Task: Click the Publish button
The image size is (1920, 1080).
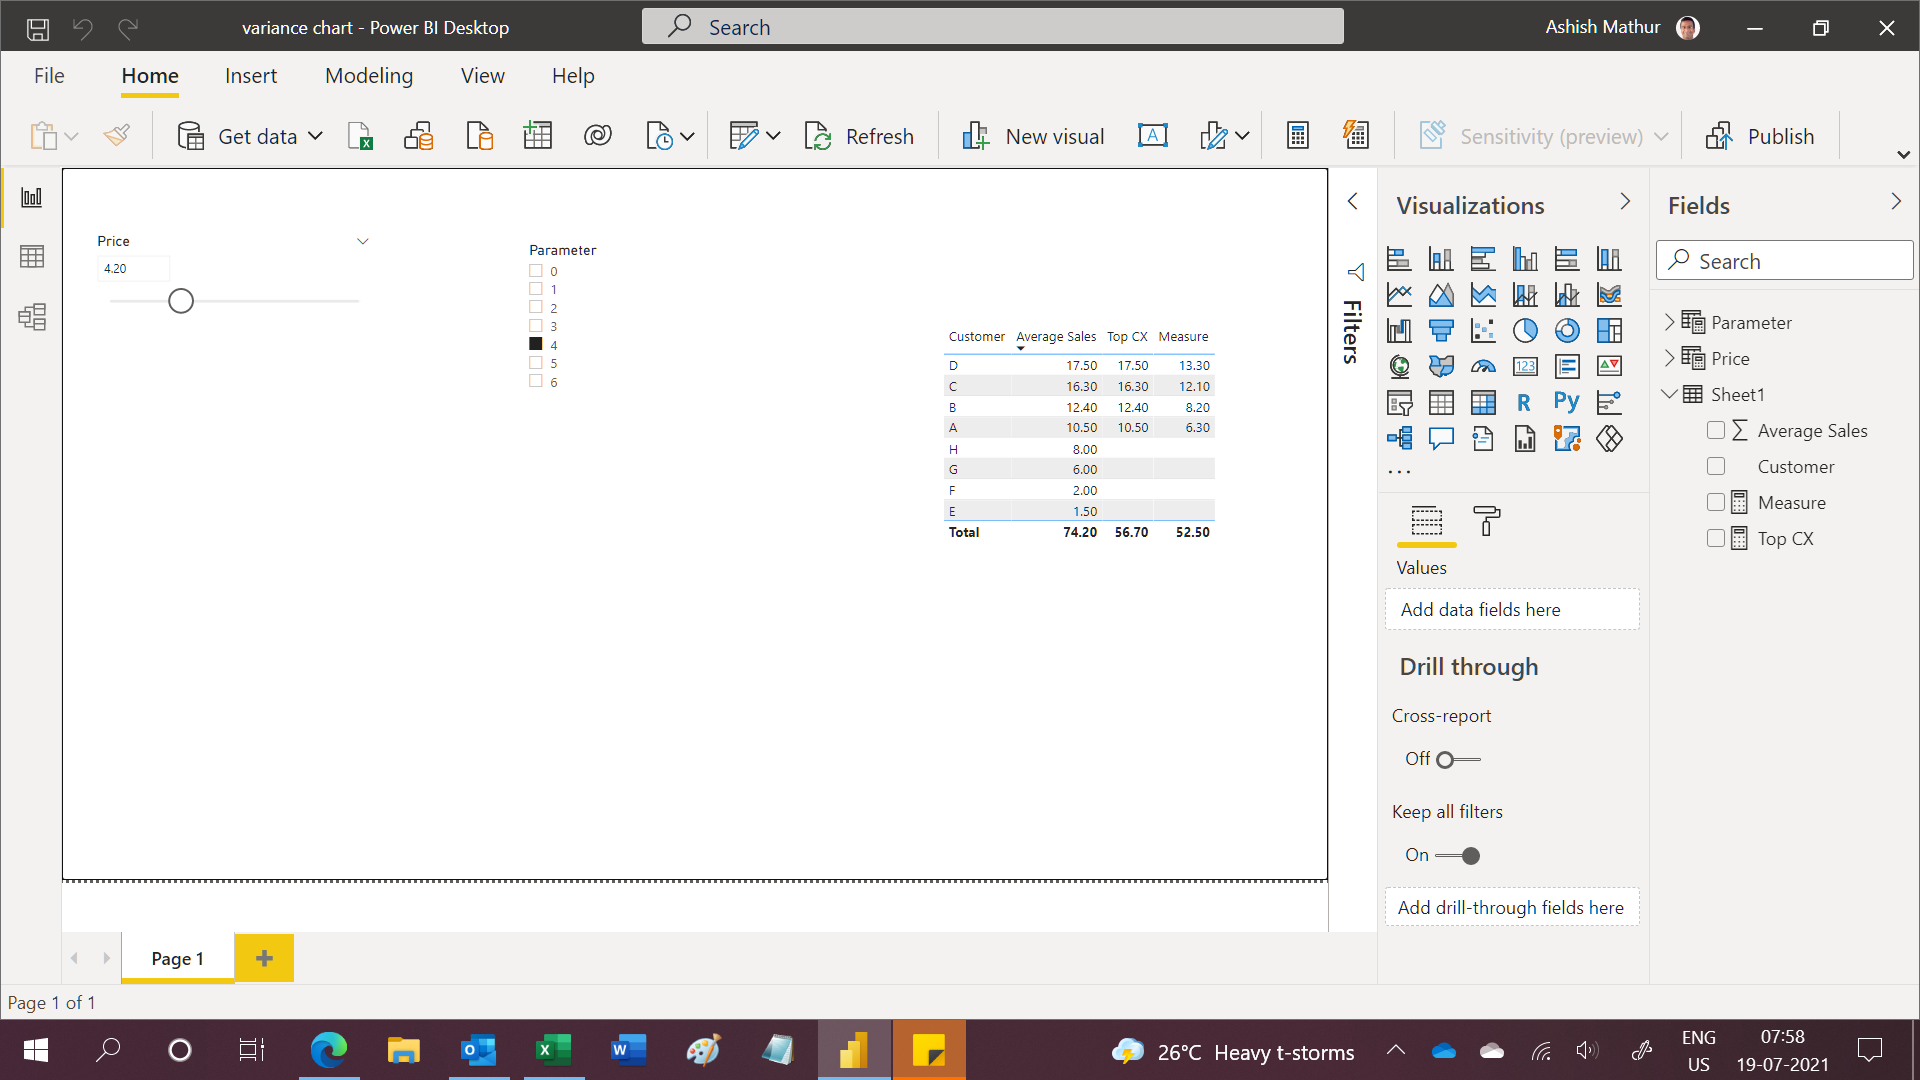Action: 1761,136
